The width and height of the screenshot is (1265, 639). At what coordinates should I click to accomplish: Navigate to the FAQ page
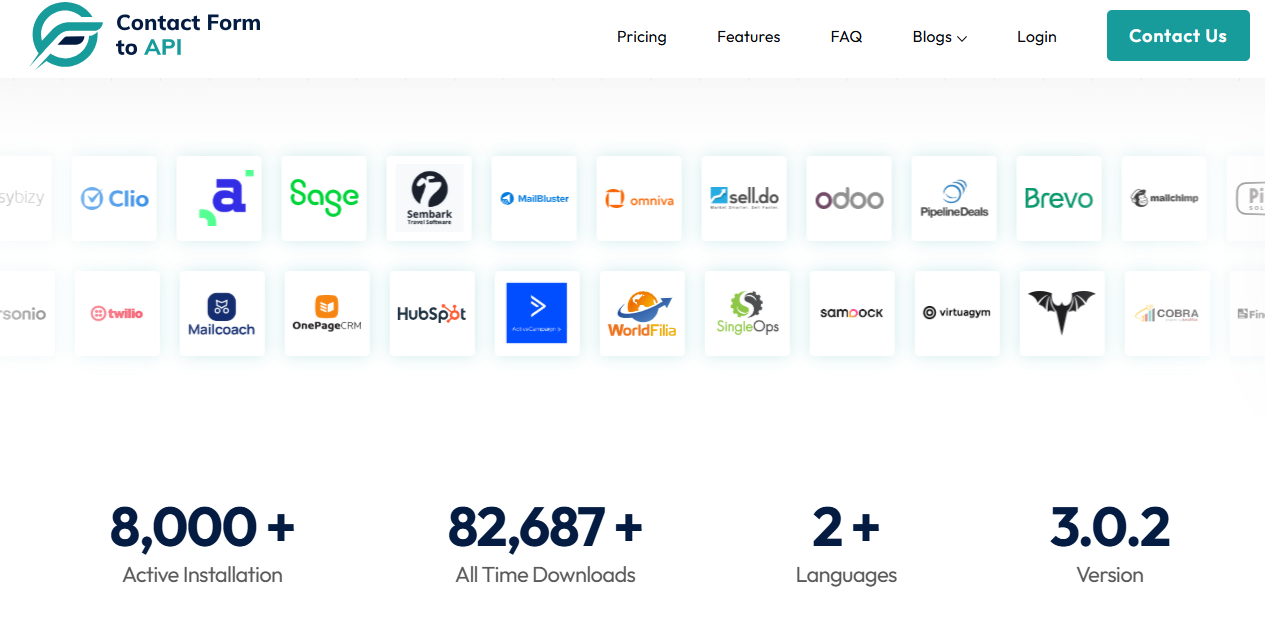[846, 37]
